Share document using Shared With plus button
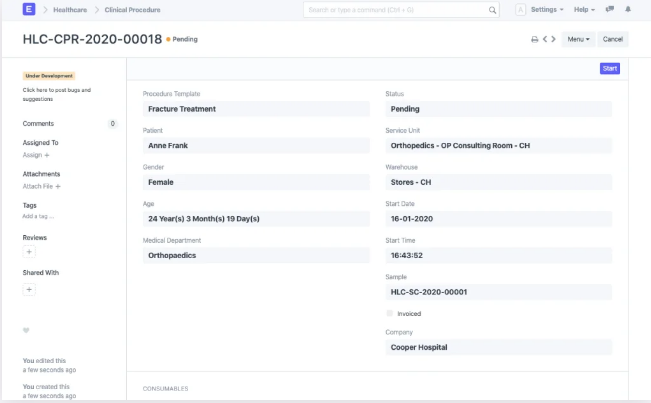The height and width of the screenshot is (403, 651). click(x=29, y=289)
